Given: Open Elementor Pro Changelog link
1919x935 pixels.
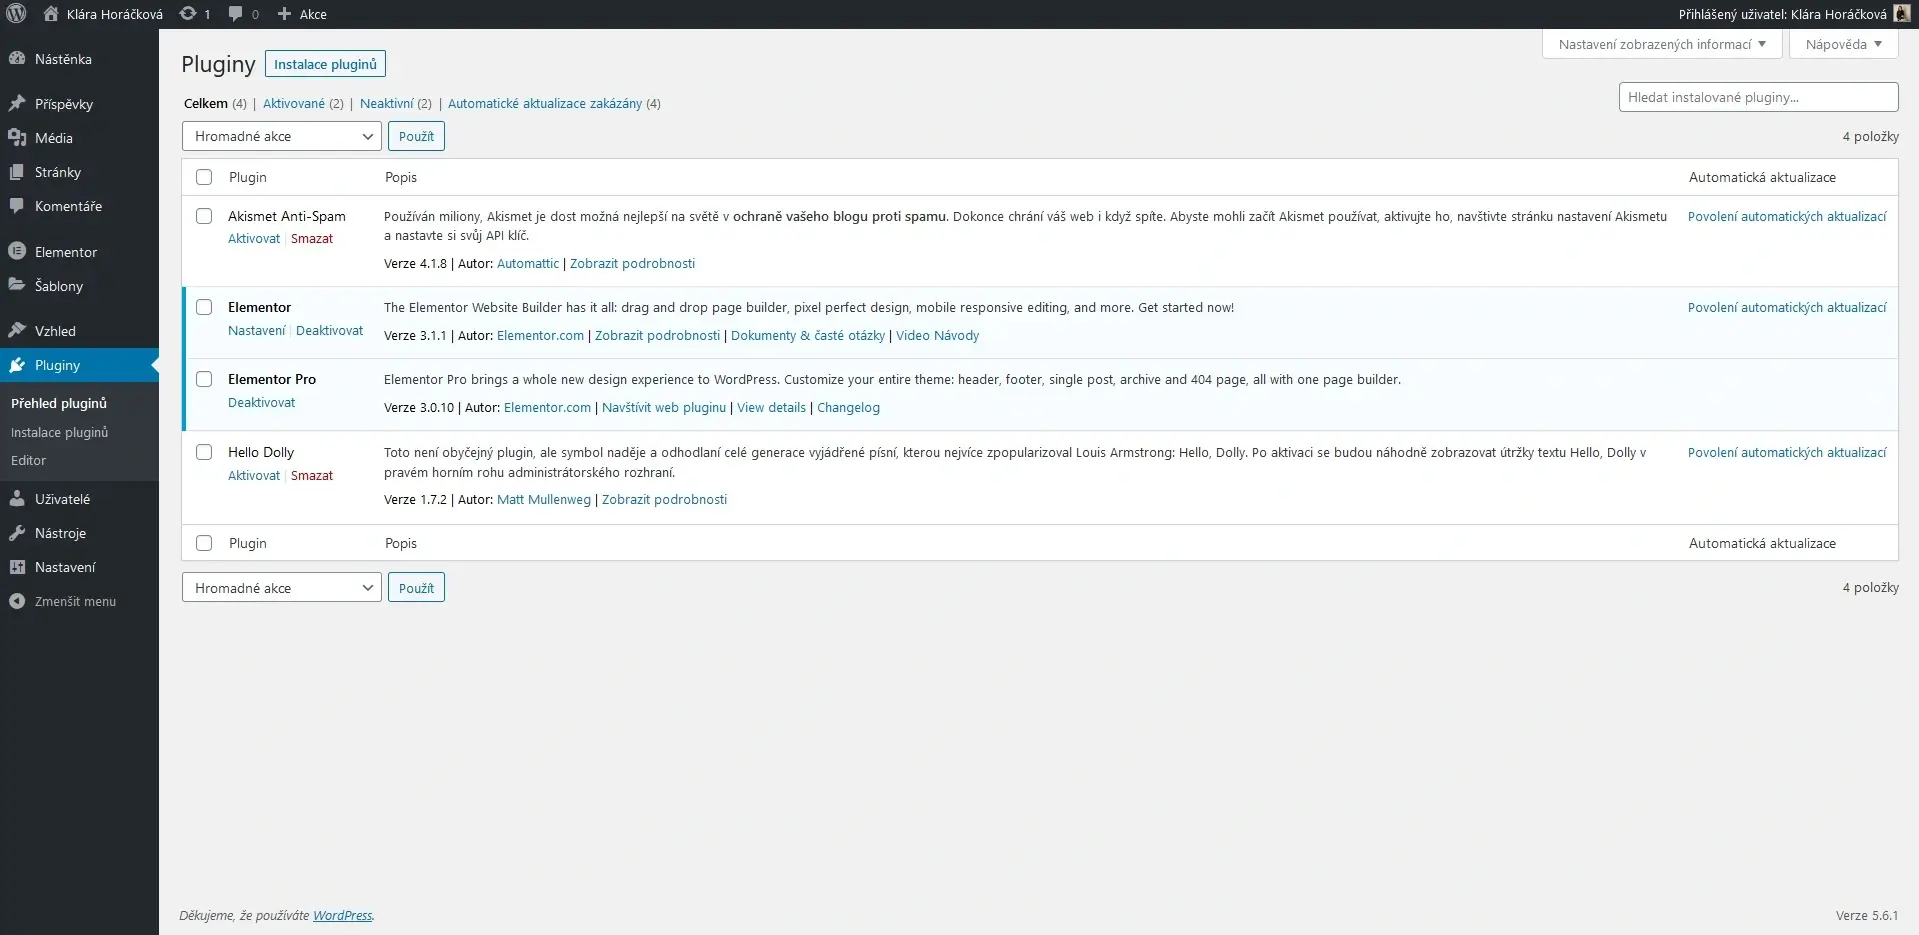Looking at the screenshot, I should click(848, 407).
